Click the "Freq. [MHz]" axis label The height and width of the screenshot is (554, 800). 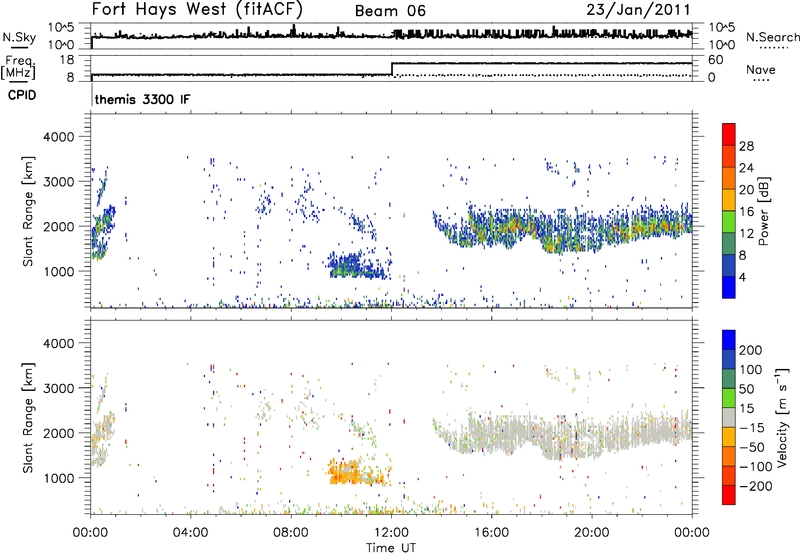[19, 68]
